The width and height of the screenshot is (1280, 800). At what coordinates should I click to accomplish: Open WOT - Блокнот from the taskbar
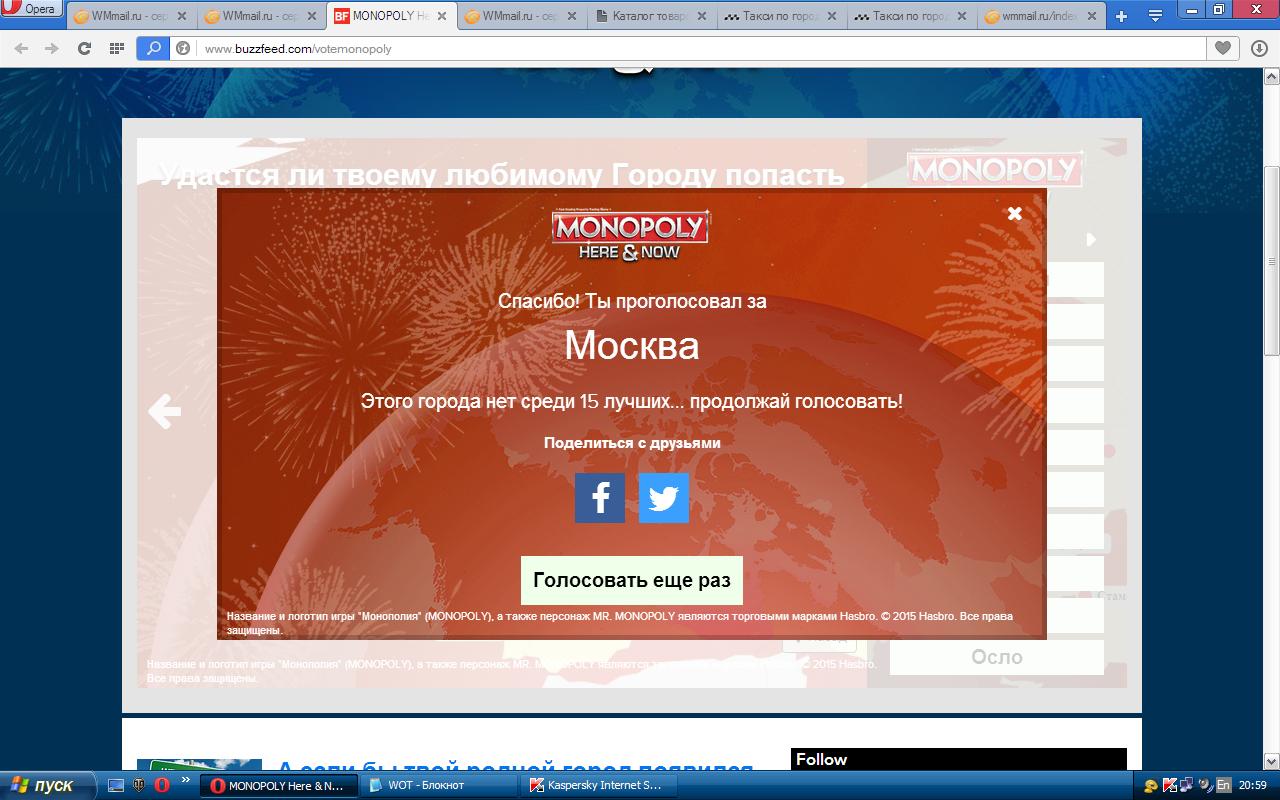438,786
